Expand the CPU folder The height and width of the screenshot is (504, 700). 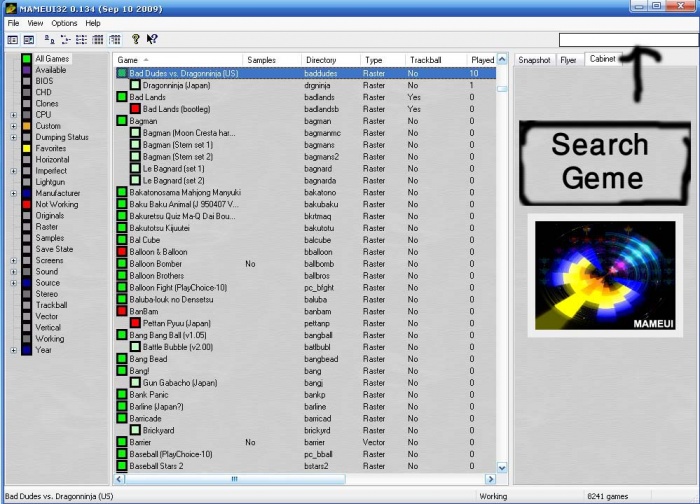tap(13, 115)
